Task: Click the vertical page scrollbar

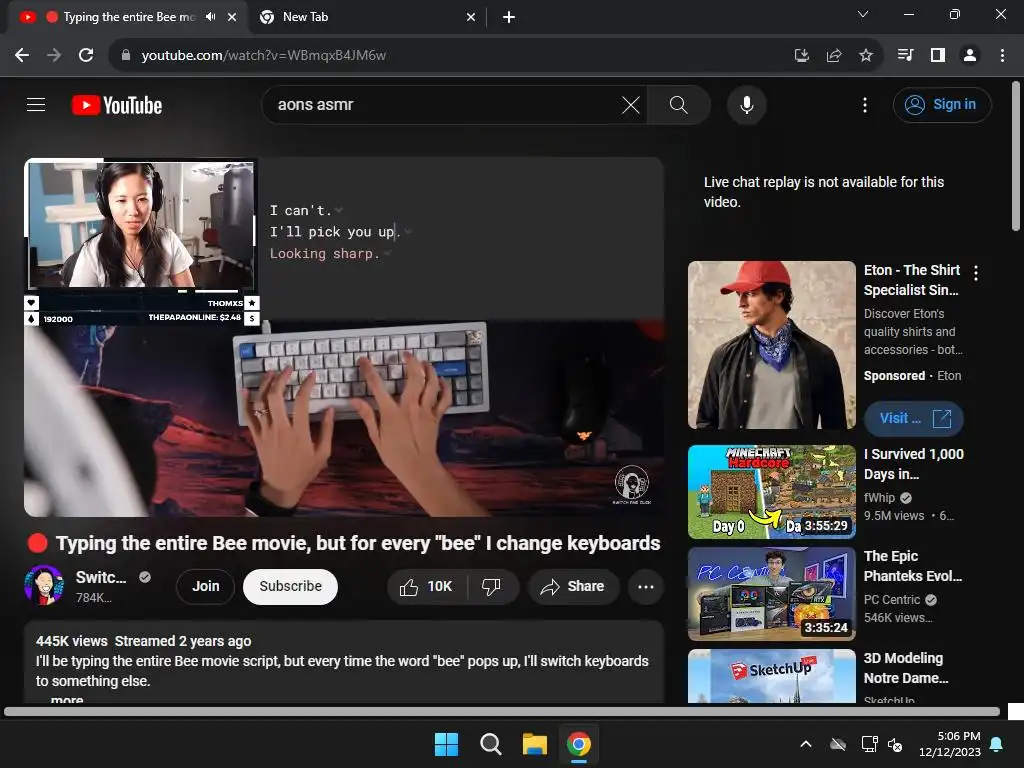Action: [1016, 157]
